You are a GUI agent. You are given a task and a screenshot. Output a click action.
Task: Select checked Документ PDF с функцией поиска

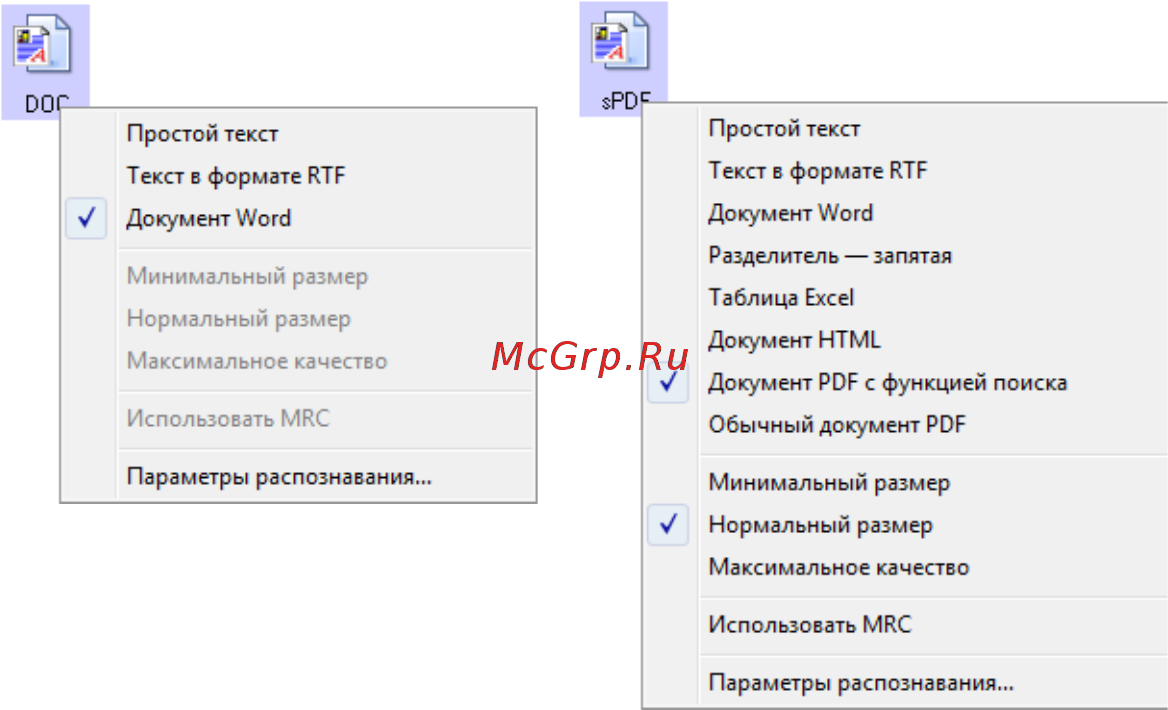905,383
